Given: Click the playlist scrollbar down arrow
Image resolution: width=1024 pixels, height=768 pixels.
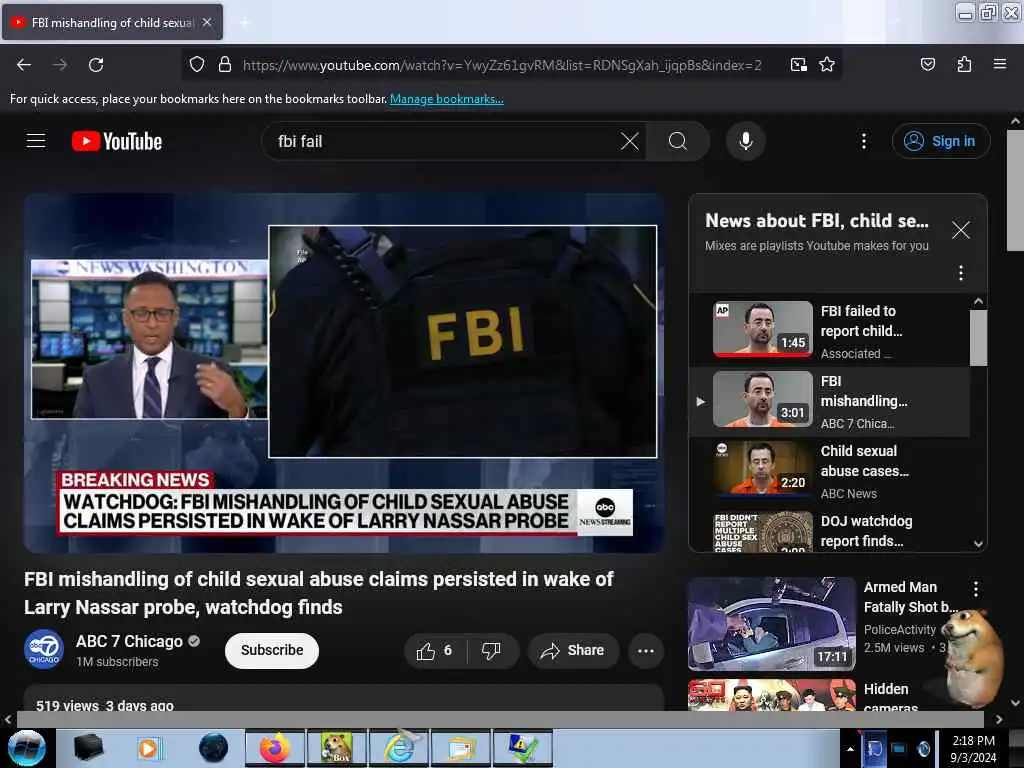Looking at the screenshot, I should [x=978, y=544].
